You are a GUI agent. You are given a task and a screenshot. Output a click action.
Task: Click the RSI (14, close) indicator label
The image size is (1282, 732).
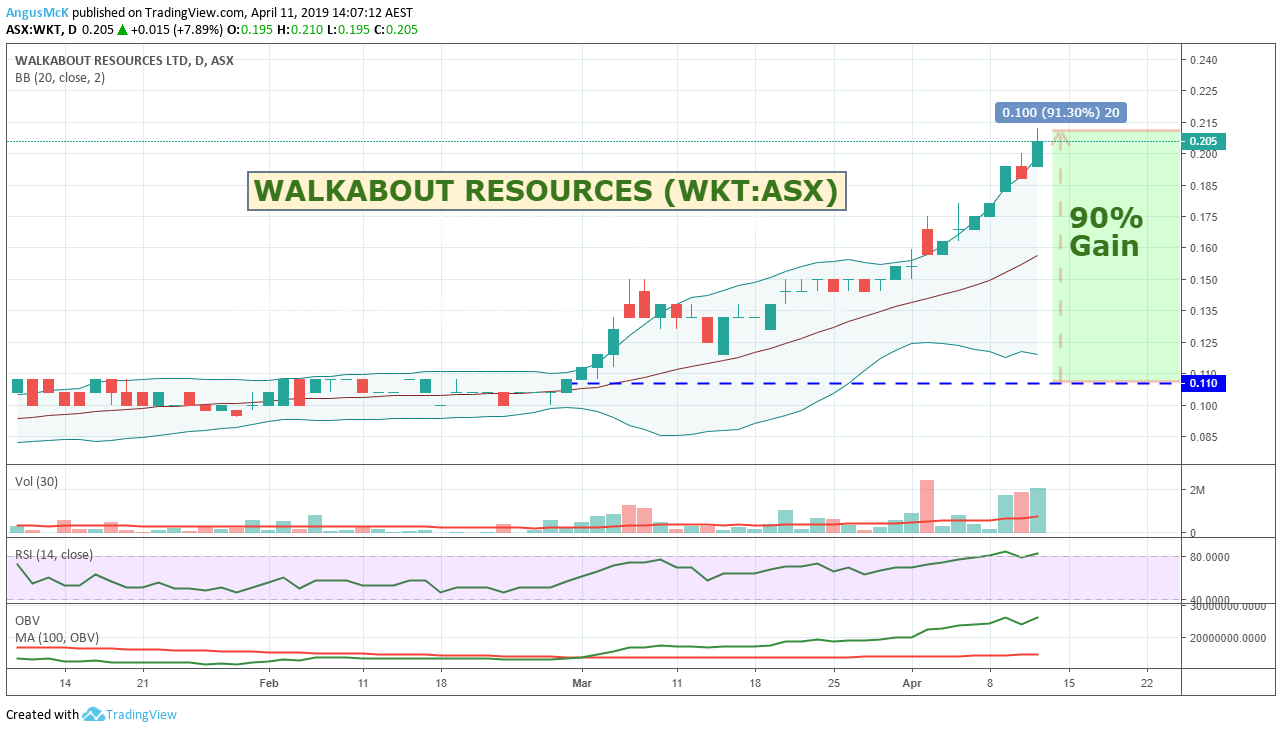pyautogui.click(x=54, y=554)
